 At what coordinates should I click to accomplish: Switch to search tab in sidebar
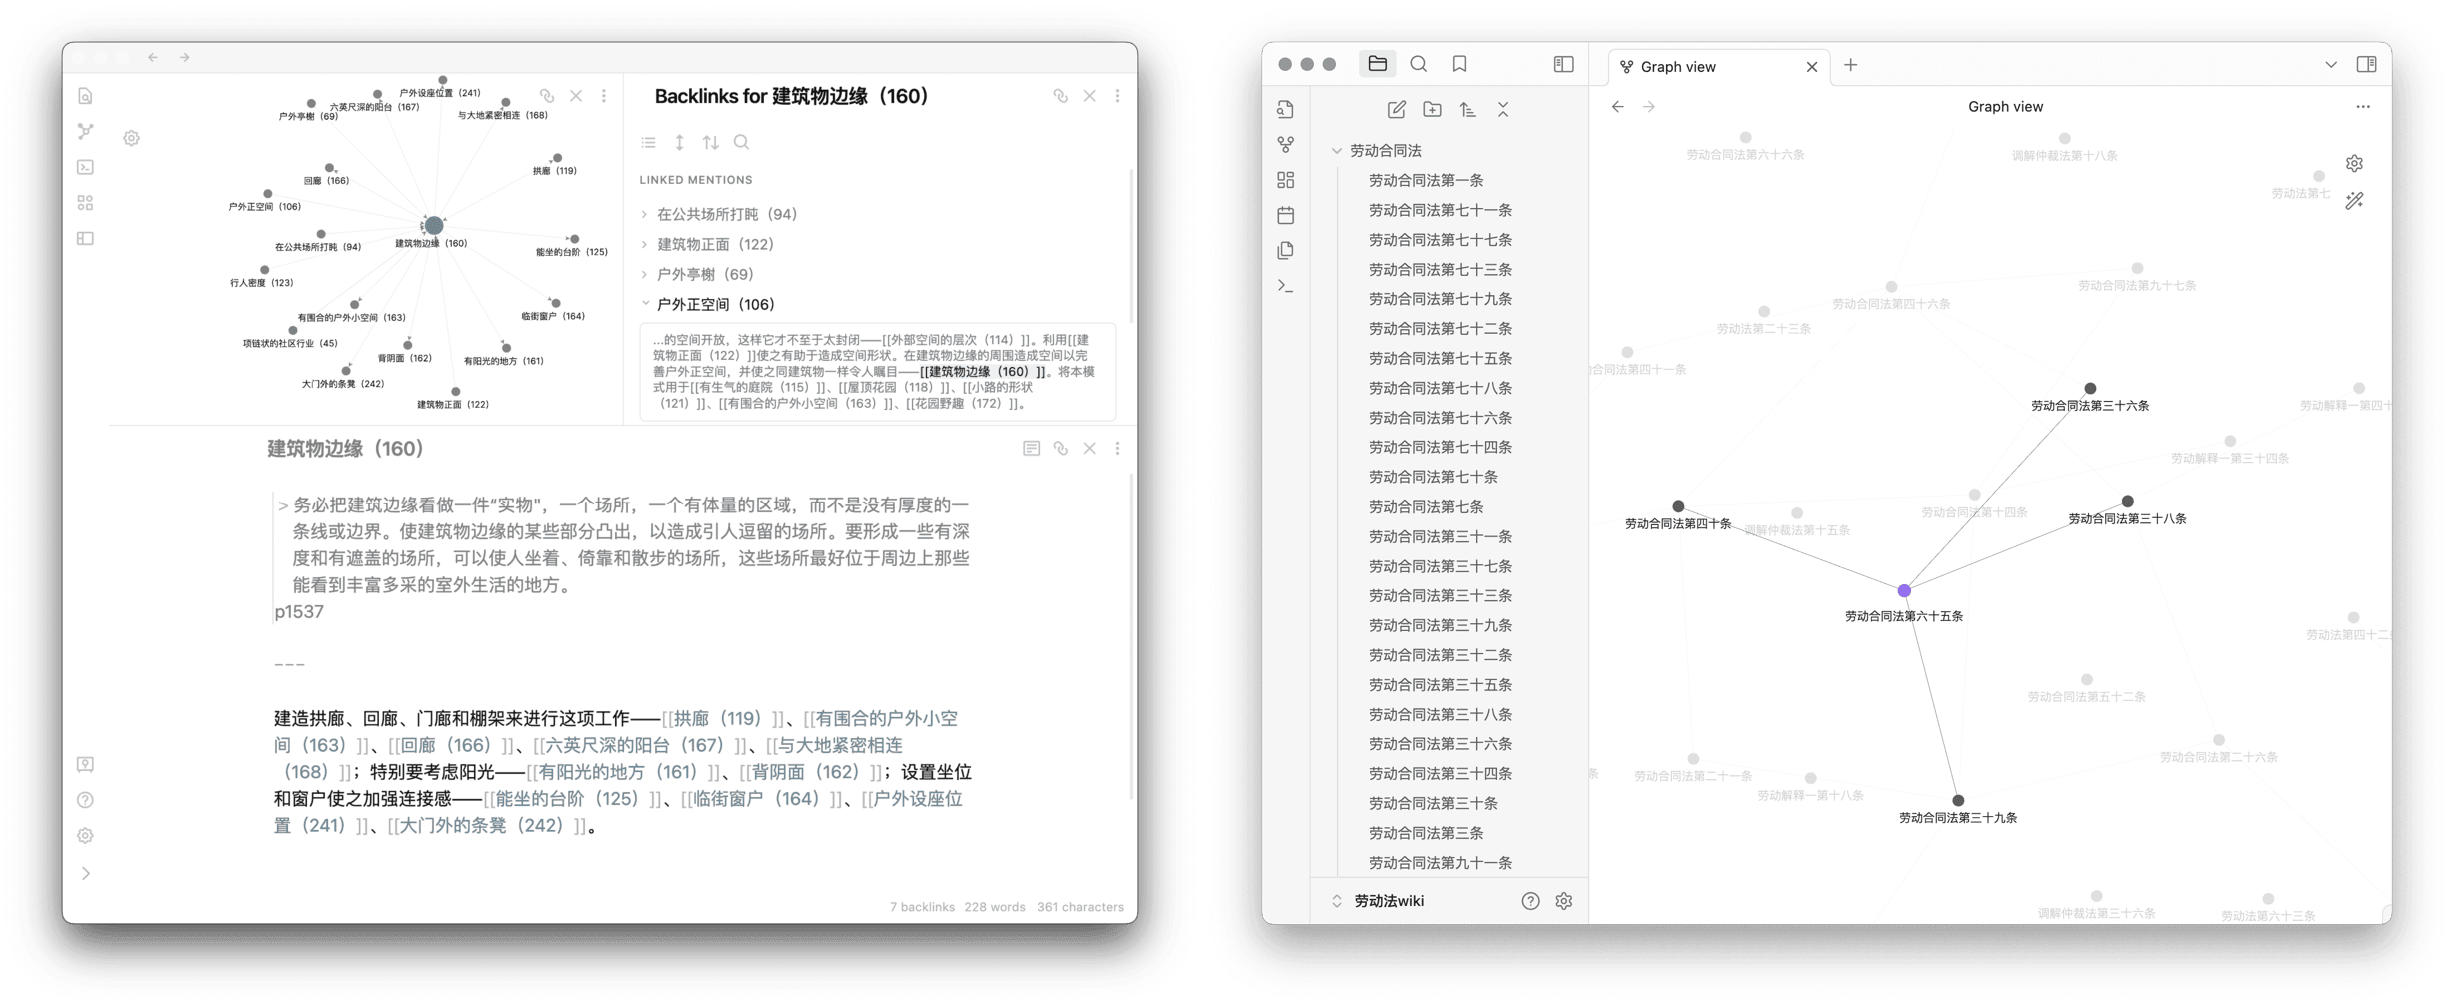[x=1419, y=64]
